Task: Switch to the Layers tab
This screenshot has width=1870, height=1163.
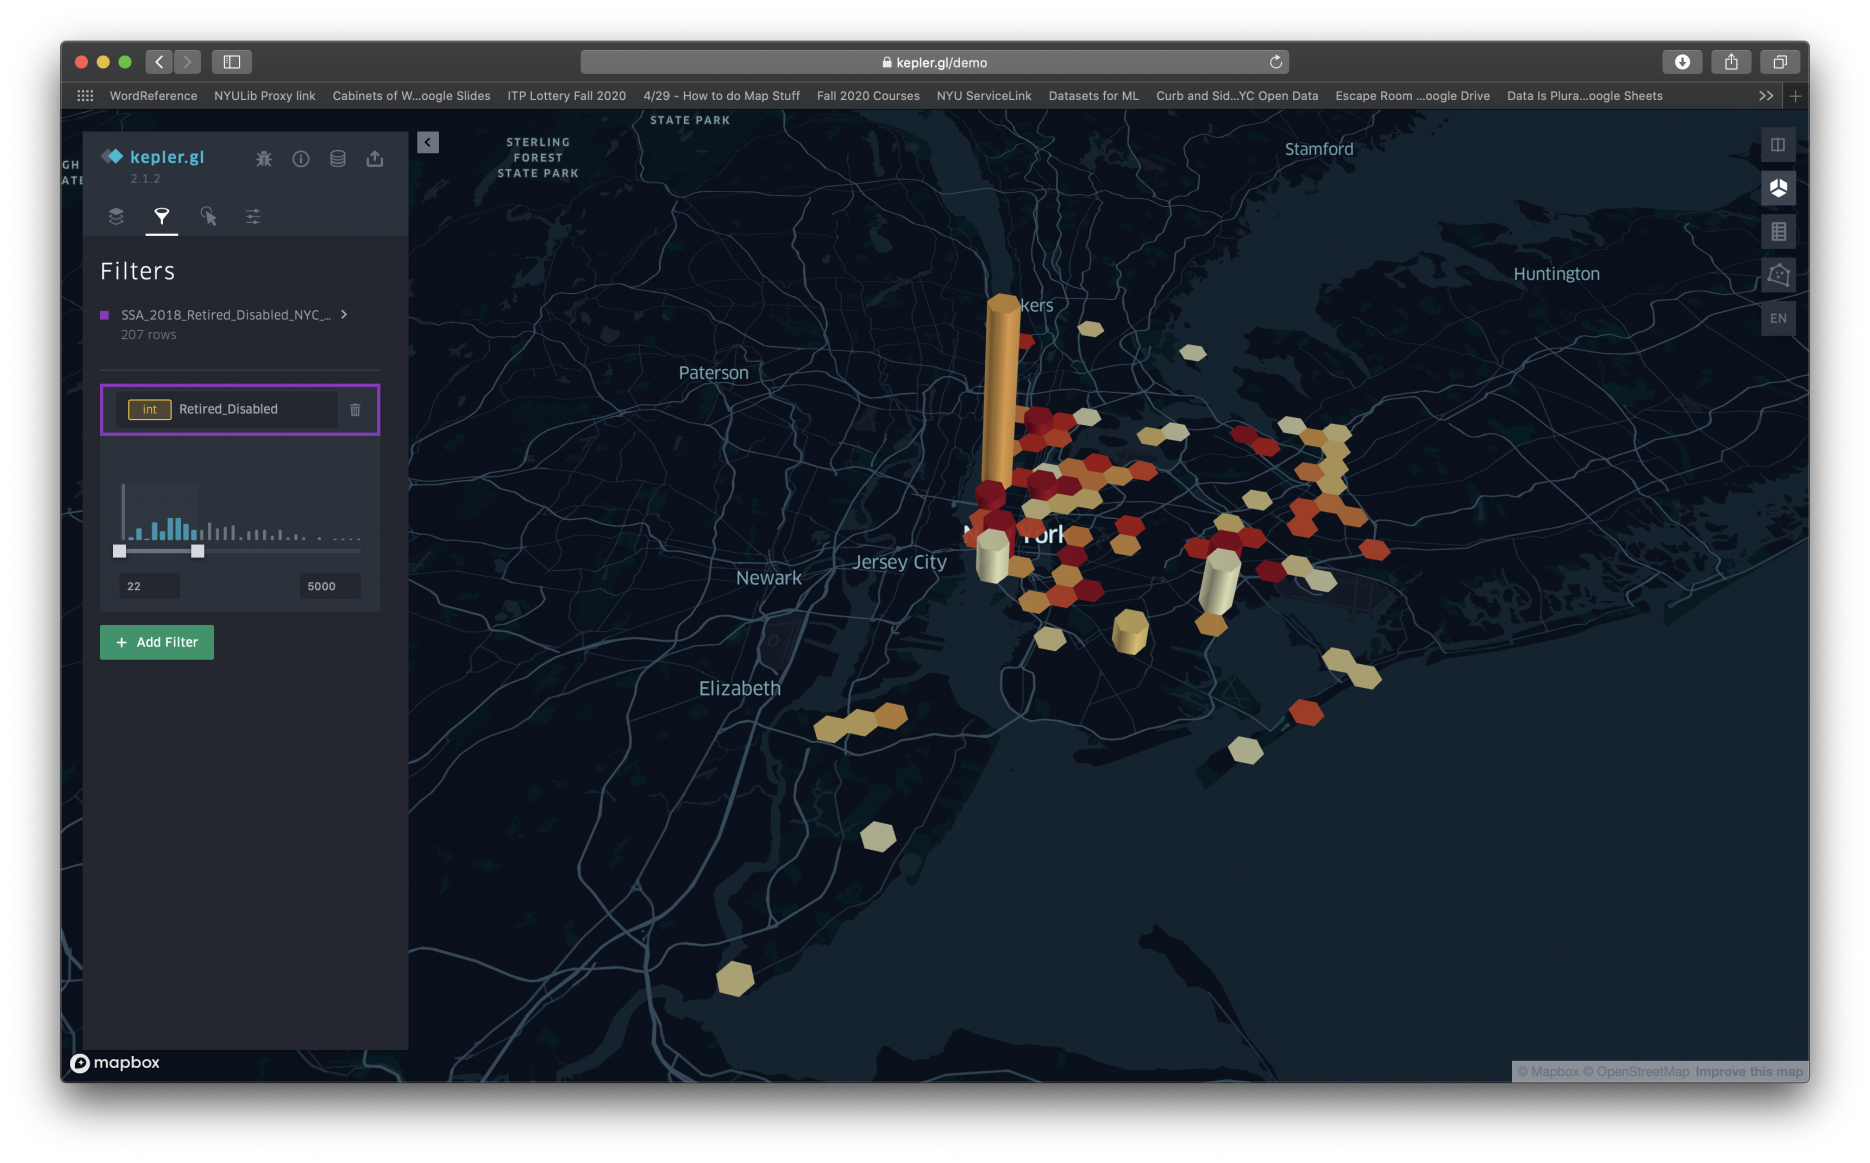Action: point(116,216)
